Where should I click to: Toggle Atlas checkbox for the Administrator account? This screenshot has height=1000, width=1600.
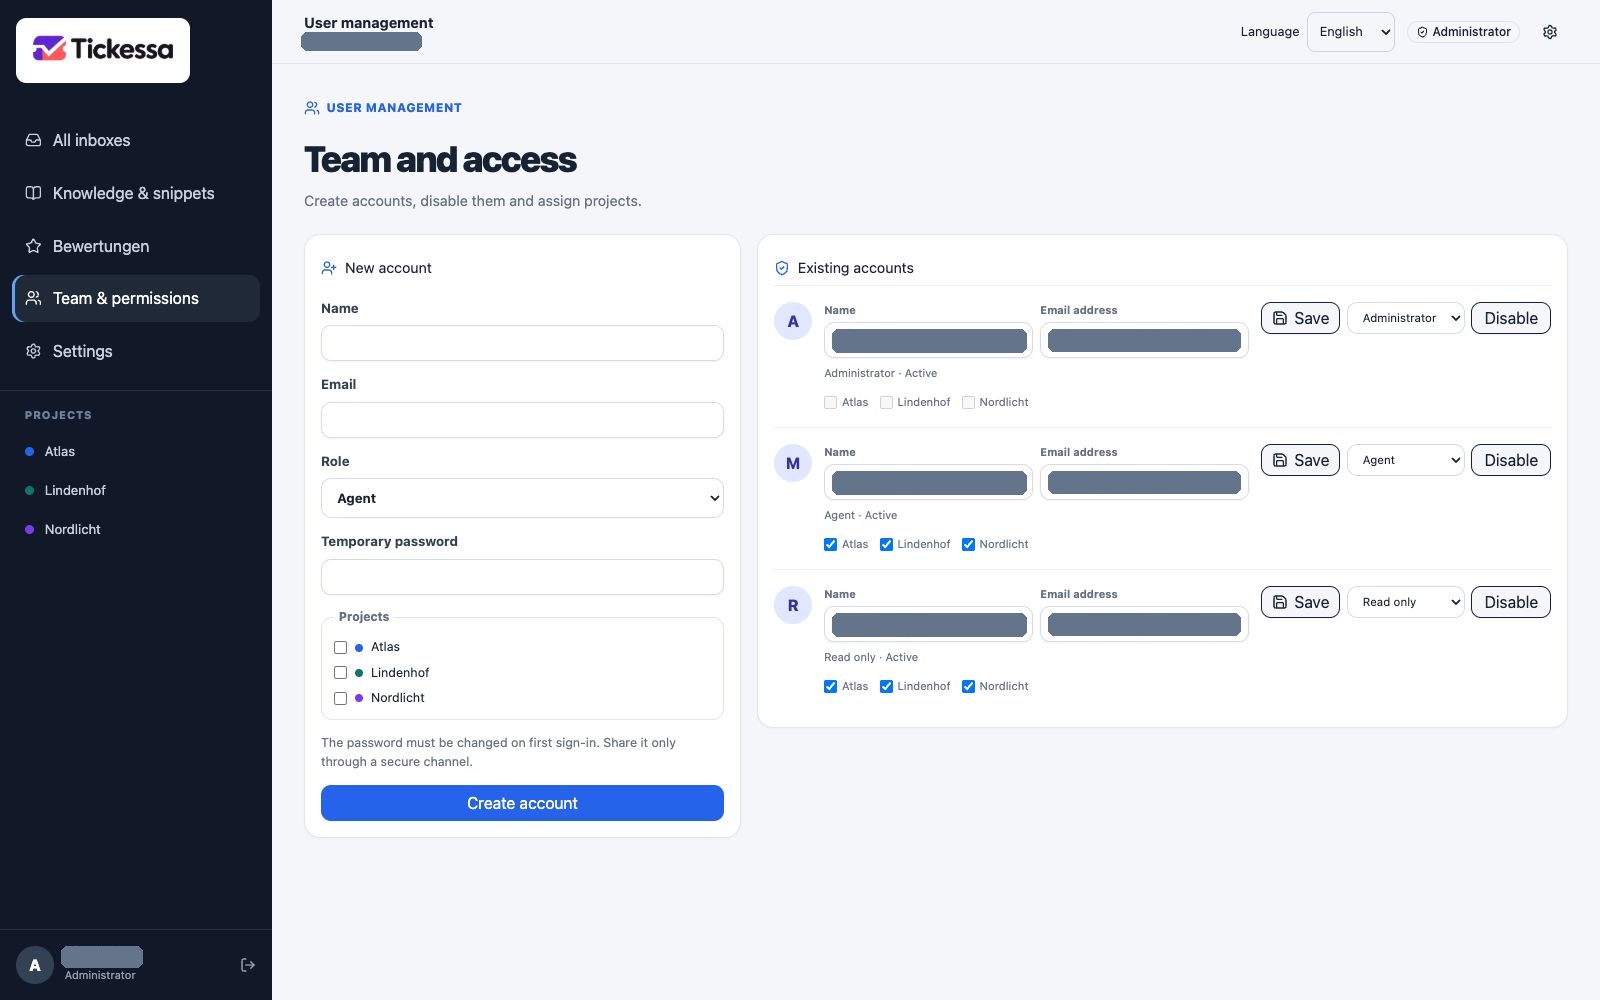pos(830,402)
